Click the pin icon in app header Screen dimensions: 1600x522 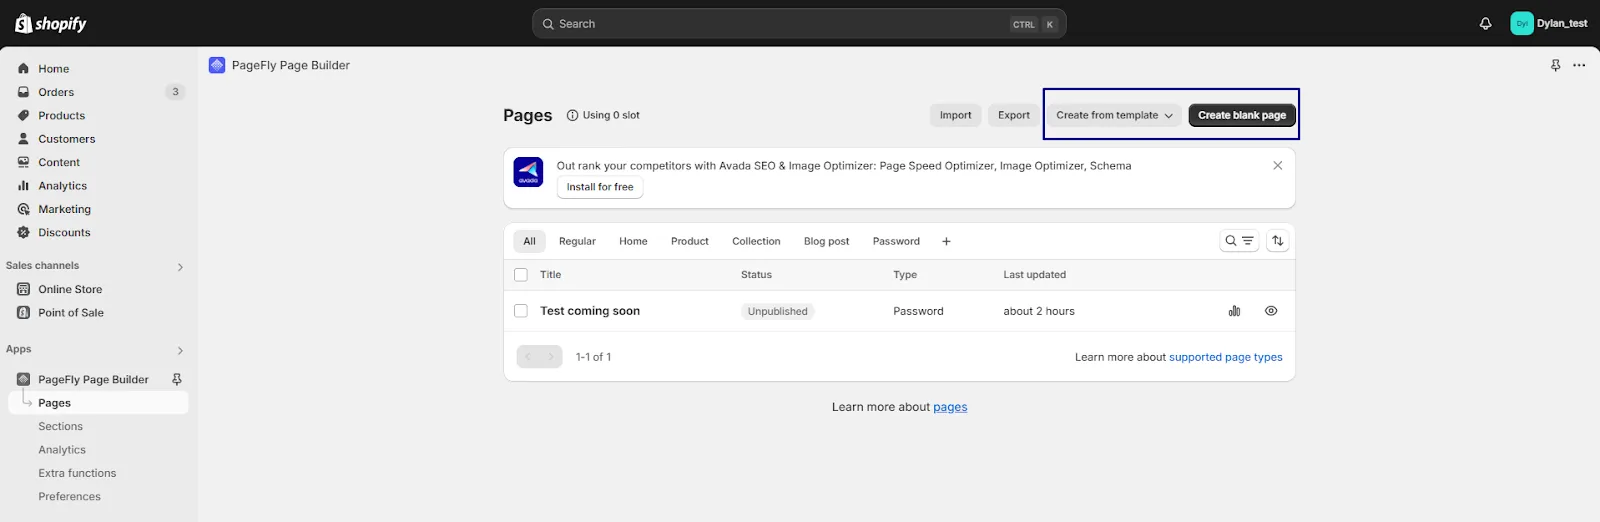1555,65
